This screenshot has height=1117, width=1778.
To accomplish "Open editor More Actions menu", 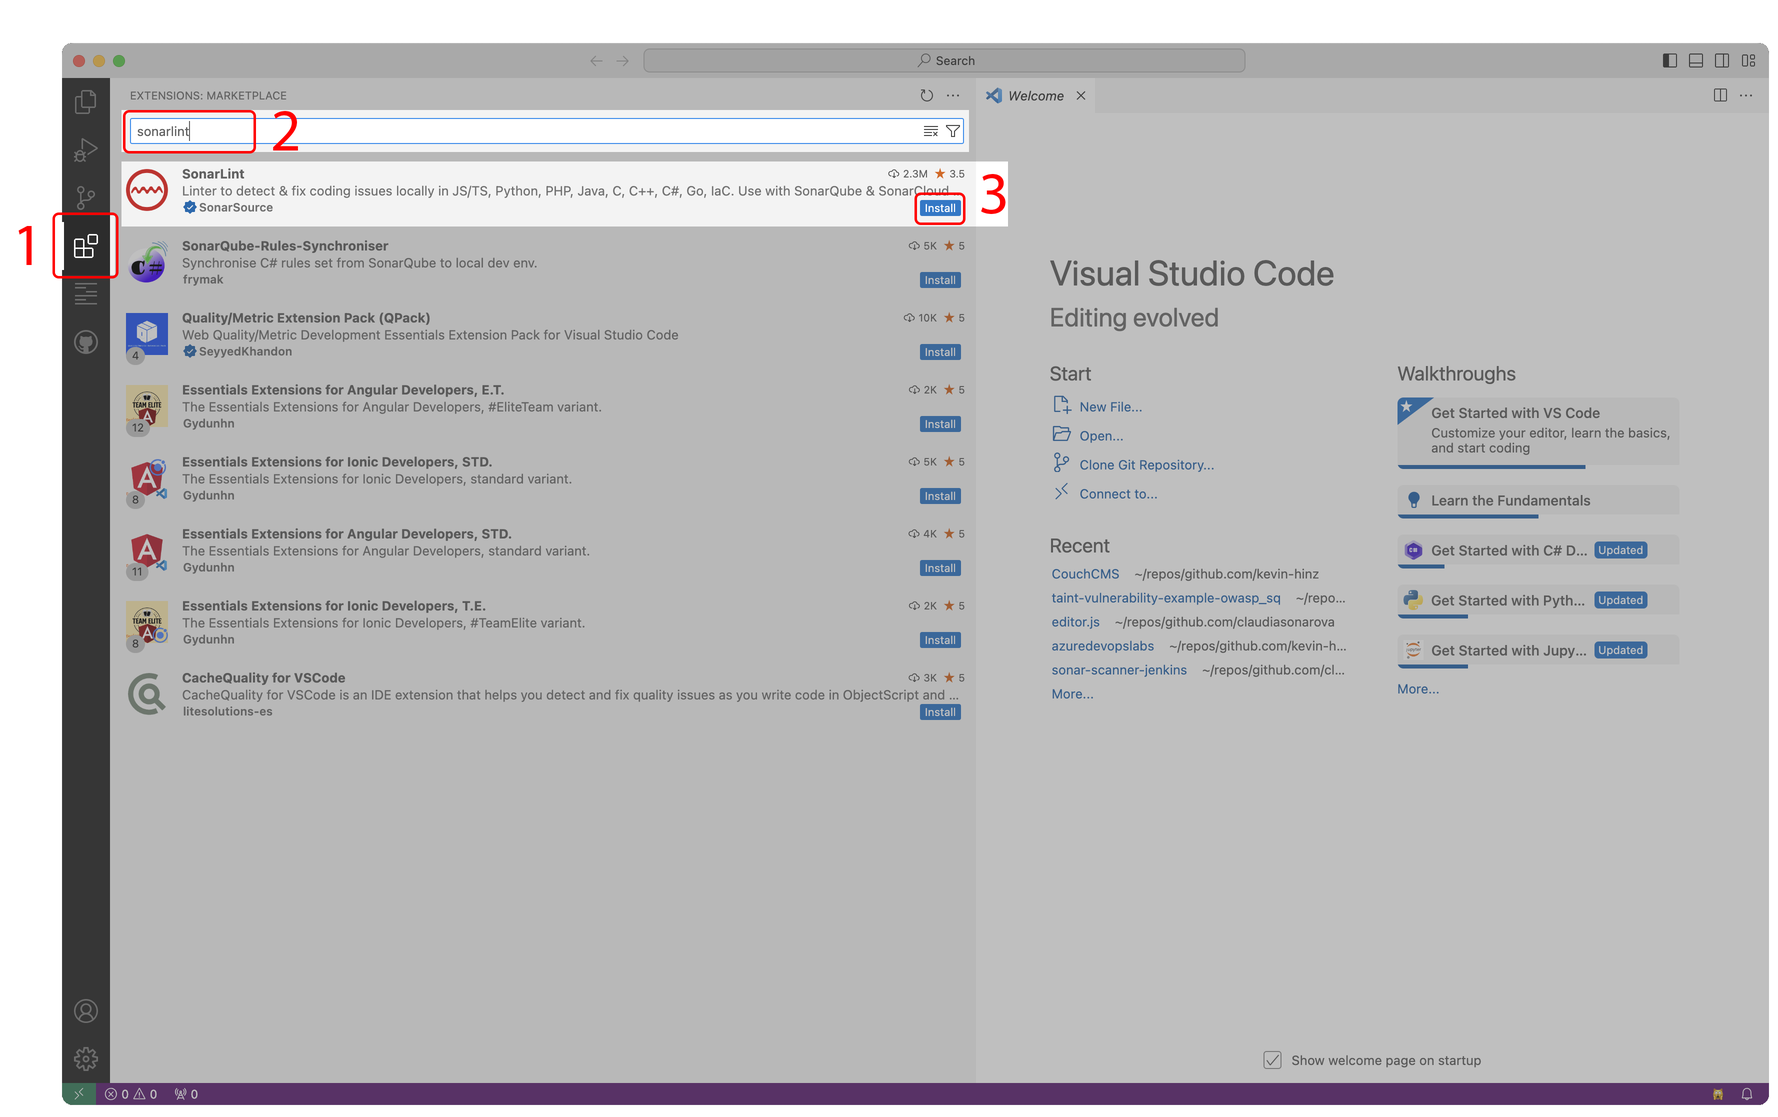I will pos(1746,95).
